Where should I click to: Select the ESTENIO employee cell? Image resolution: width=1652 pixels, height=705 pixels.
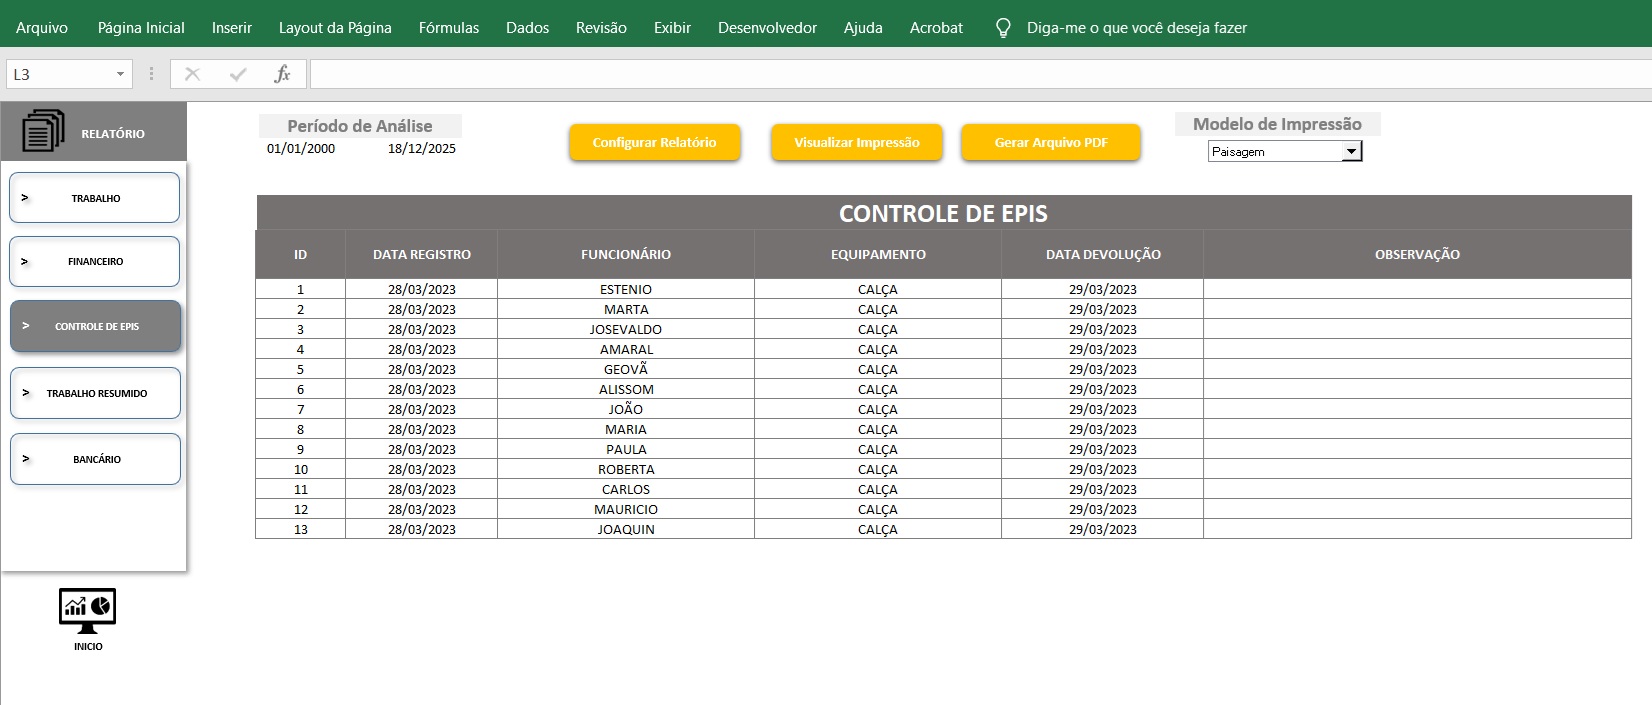coord(626,289)
